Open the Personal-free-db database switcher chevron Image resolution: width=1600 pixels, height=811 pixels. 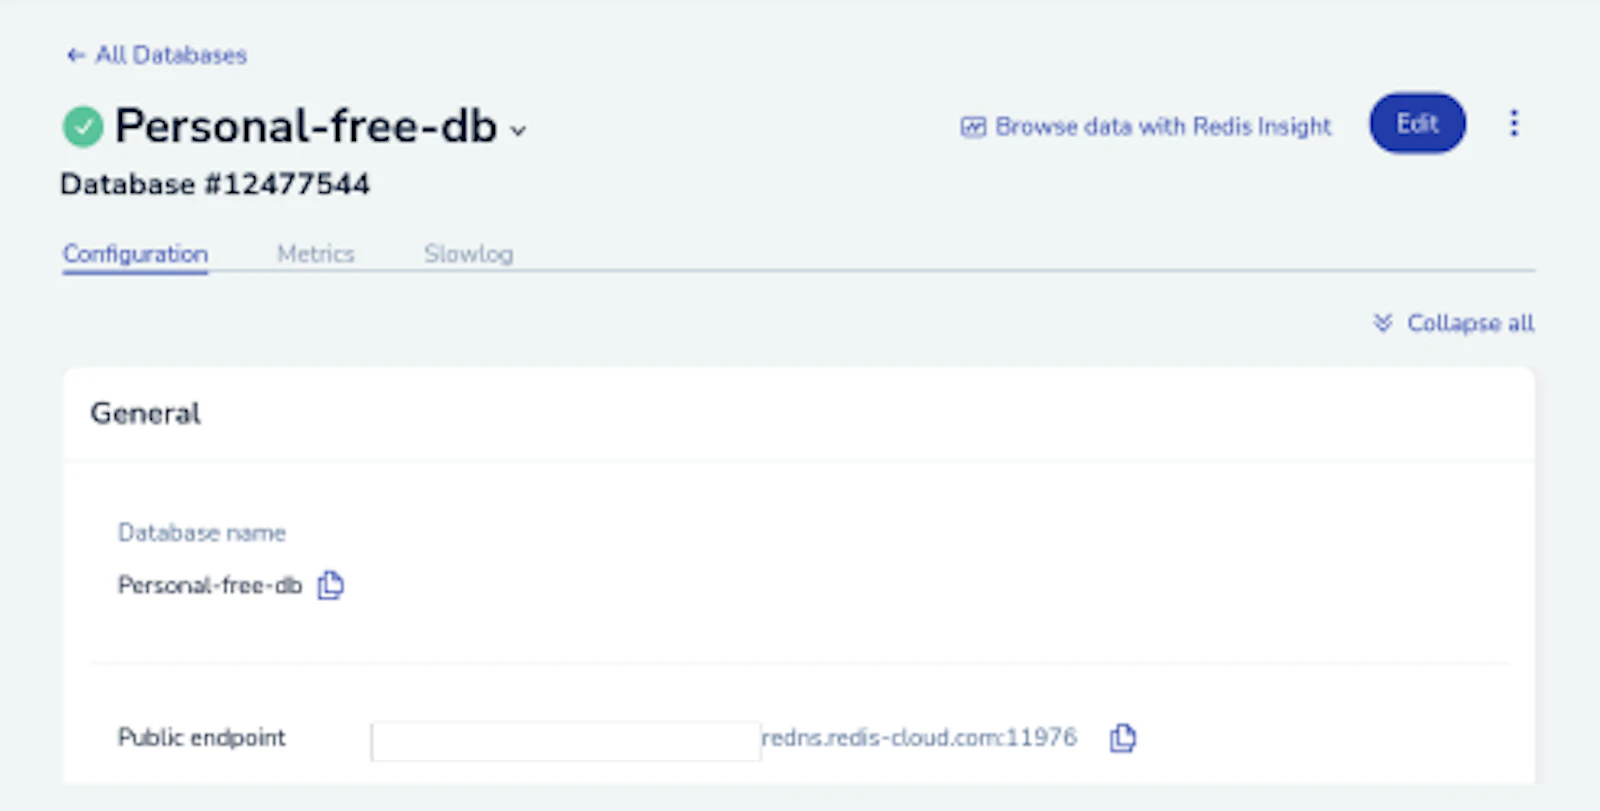click(518, 131)
